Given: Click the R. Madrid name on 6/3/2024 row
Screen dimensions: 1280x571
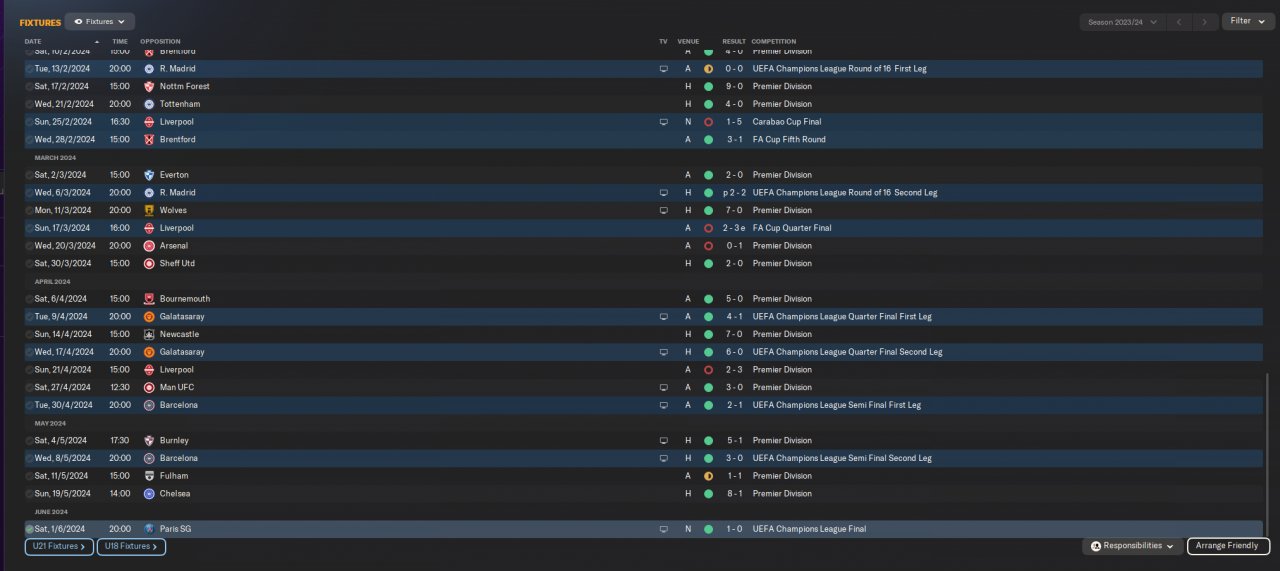Looking at the screenshot, I should point(178,193).
